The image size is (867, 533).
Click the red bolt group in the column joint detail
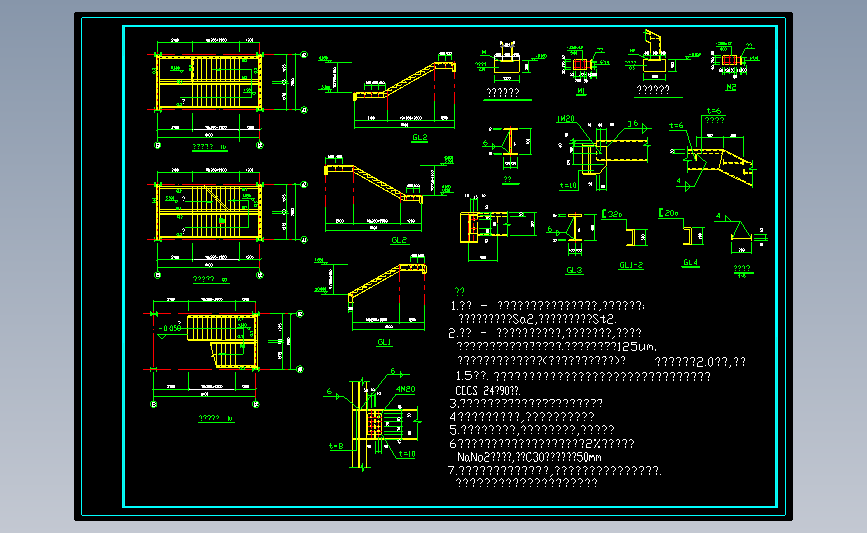coord(375,424)
